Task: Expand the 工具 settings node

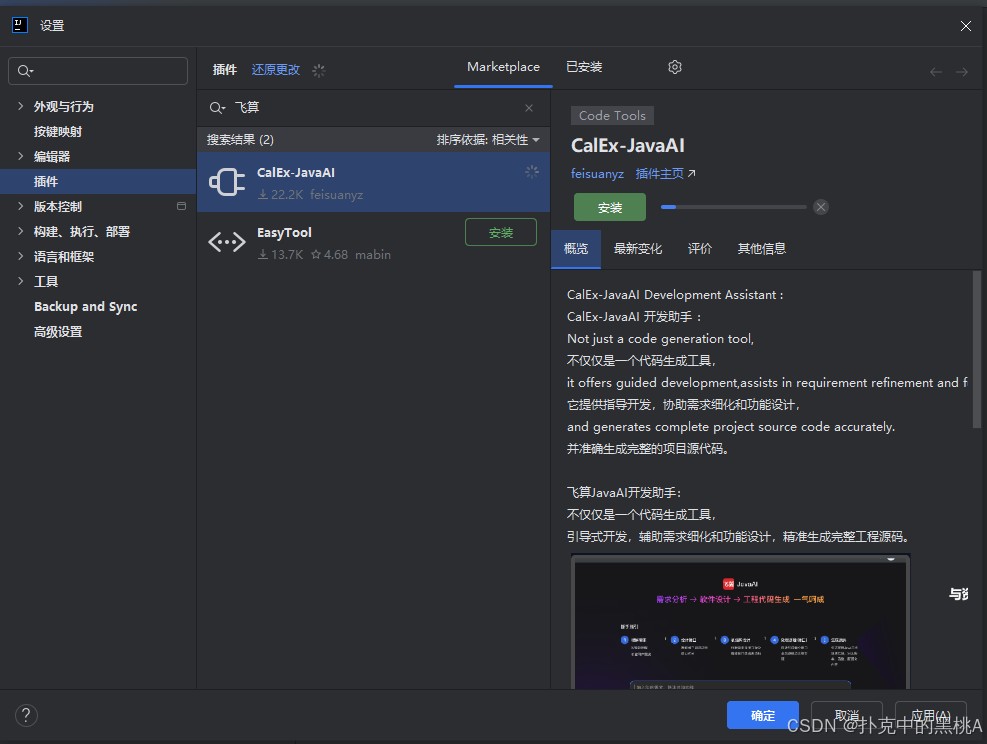Action: click(x=21, y=281)
